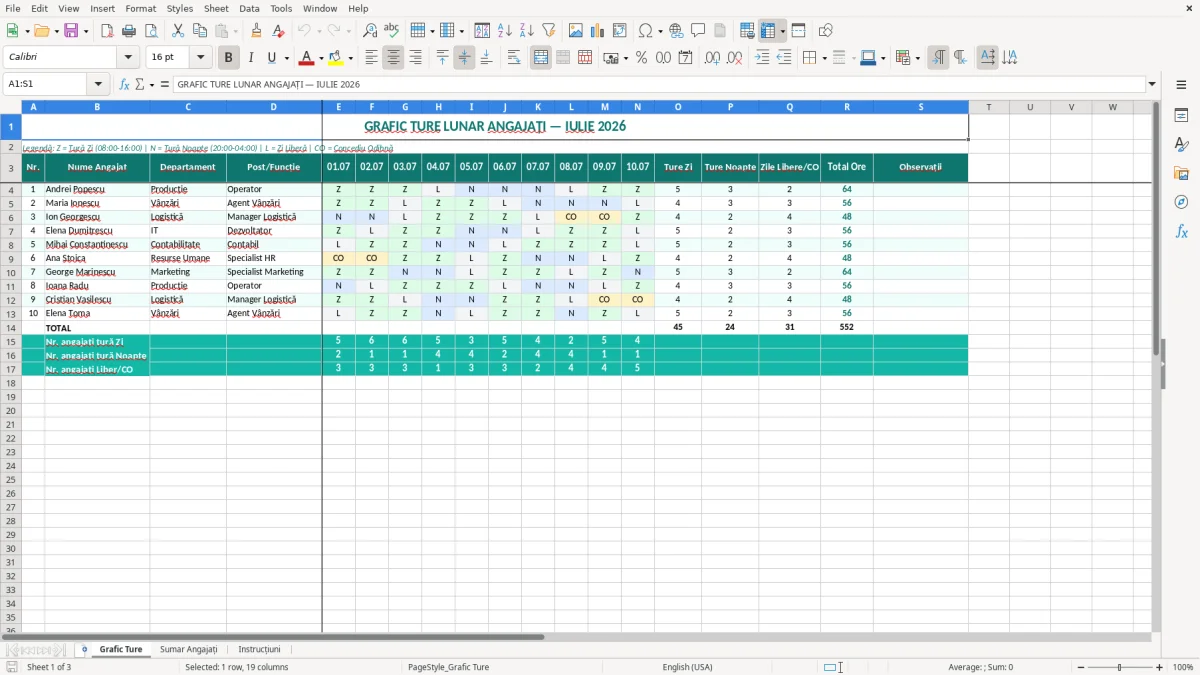
Task: Select column header T
Action: click(x=989, y=107)
